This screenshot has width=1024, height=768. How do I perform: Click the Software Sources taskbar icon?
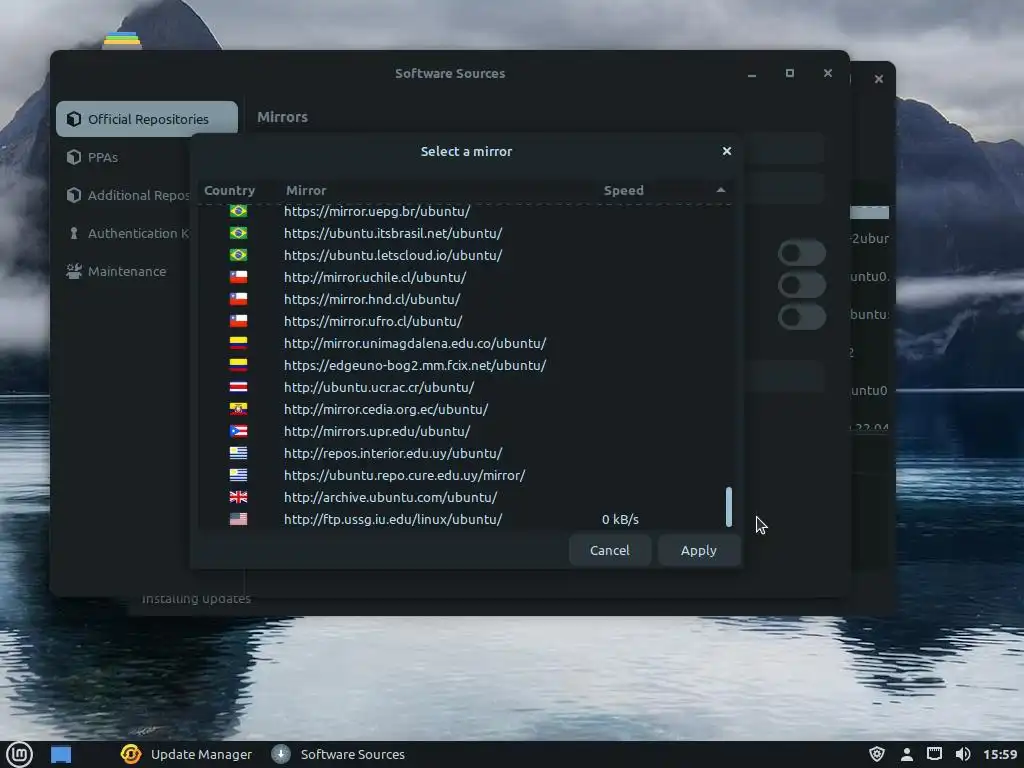click(281, 754)
